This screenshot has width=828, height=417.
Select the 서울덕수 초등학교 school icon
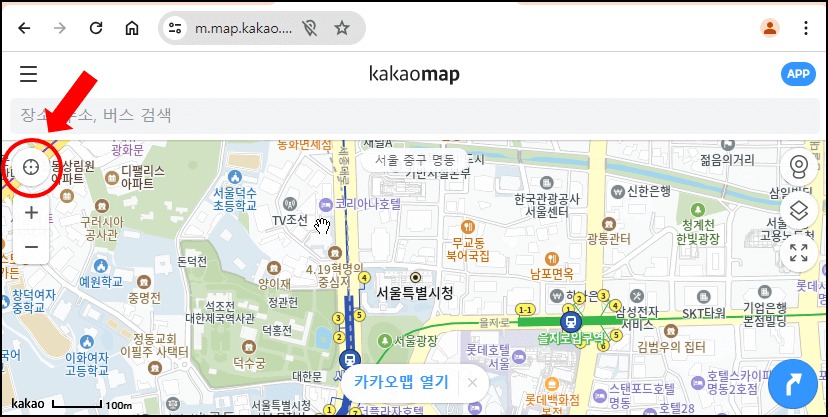[236, 176]
